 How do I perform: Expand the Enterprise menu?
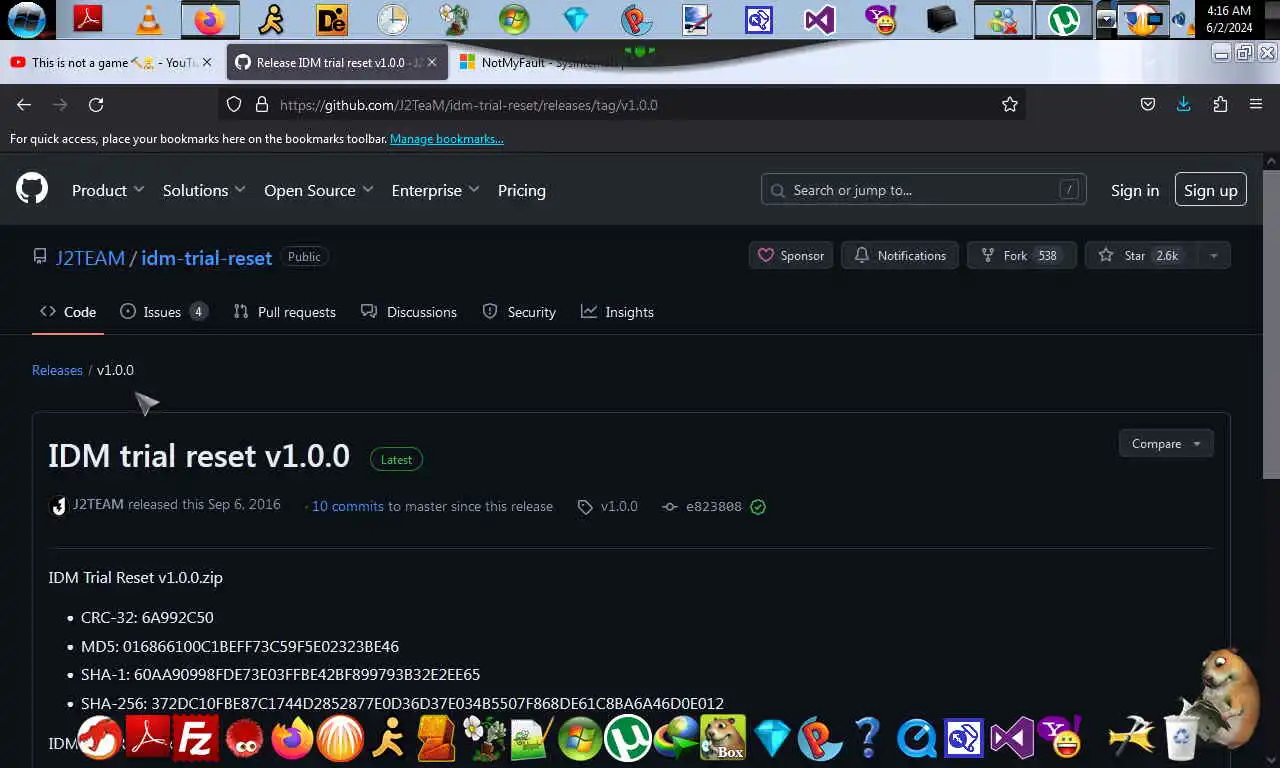tap(436, 190)
